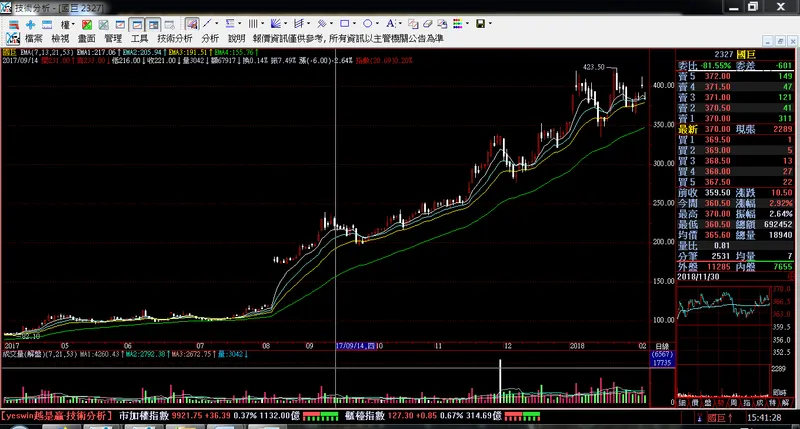Click the 17/09/14 date marker on the time axis
800x429 pixels.
click(x=355, y=346)
